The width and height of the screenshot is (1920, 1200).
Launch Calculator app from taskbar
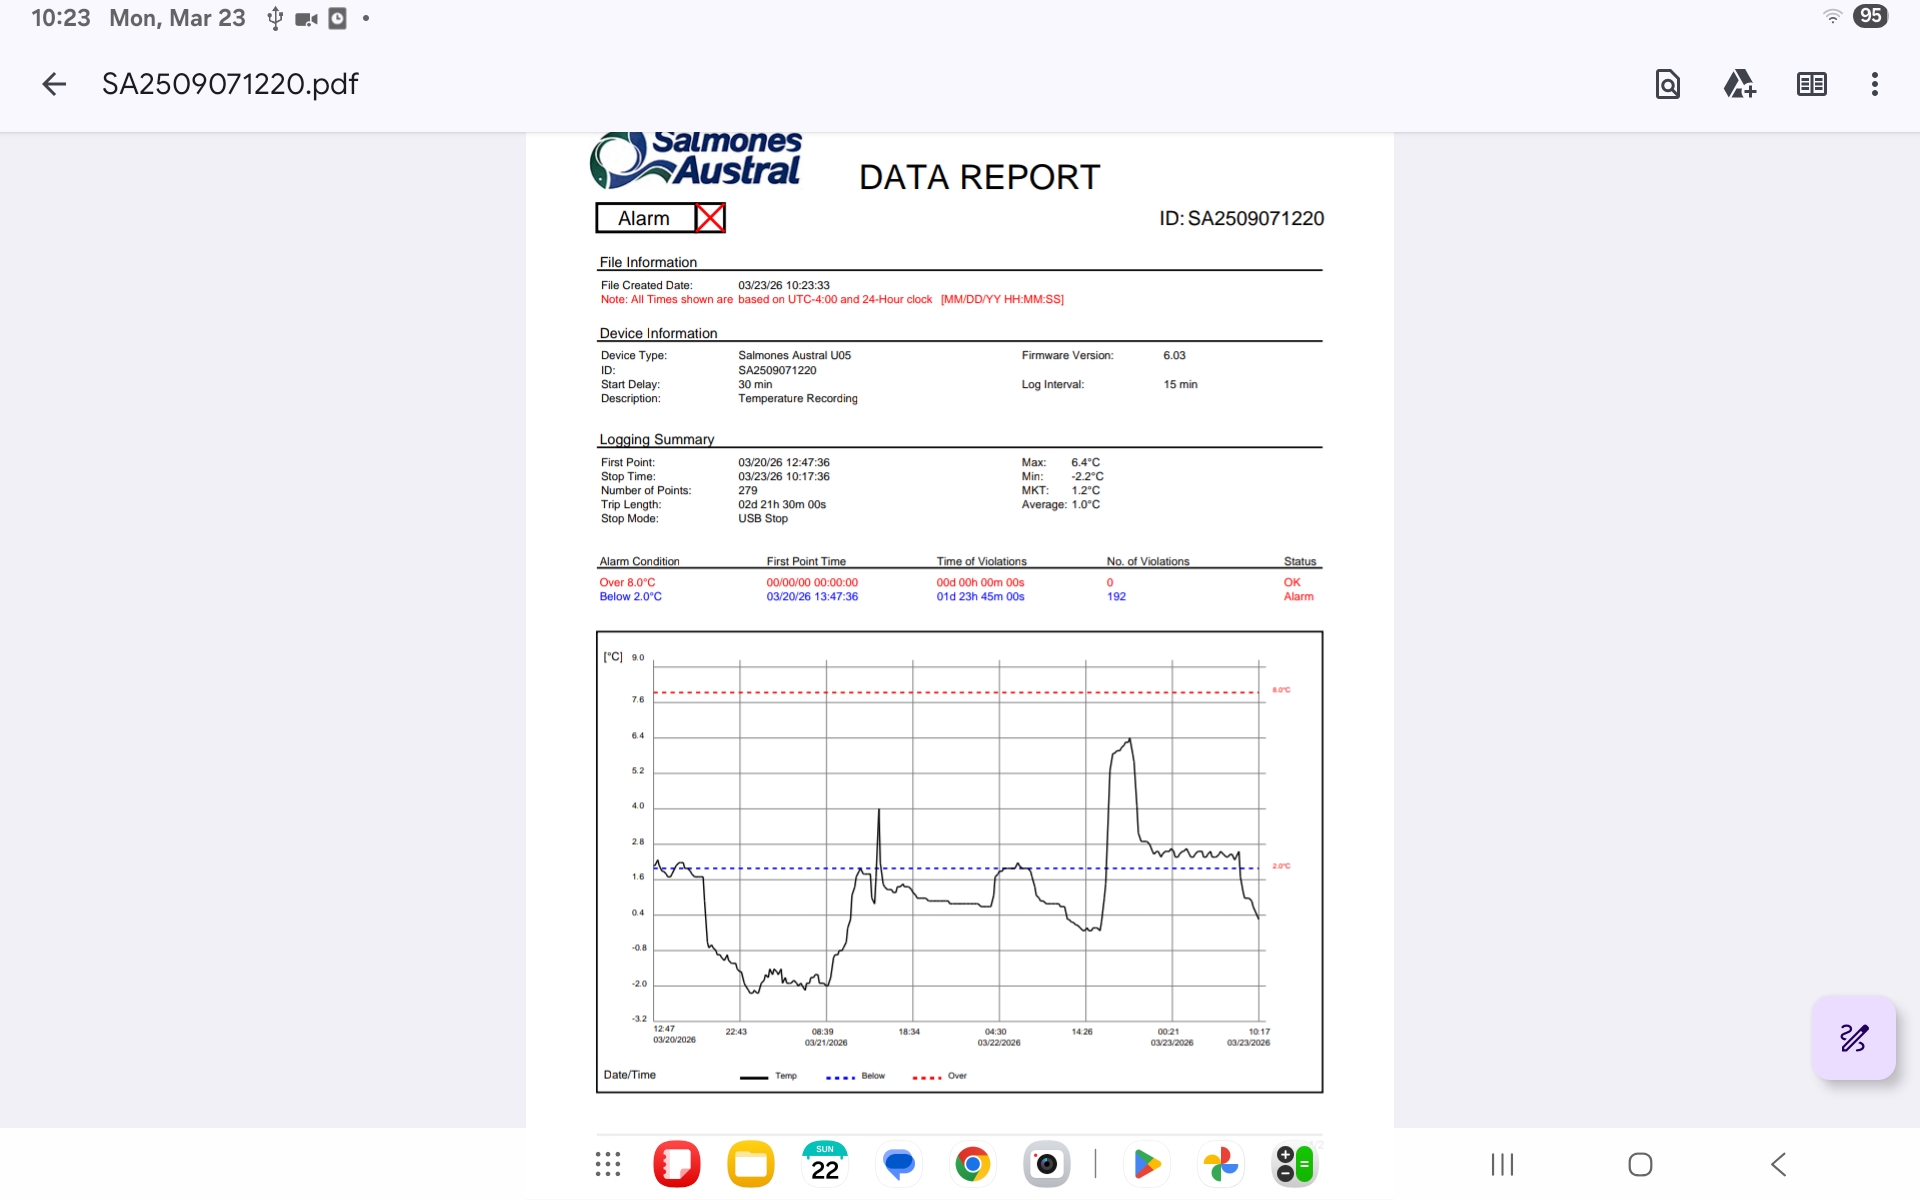point(1294,1164)
